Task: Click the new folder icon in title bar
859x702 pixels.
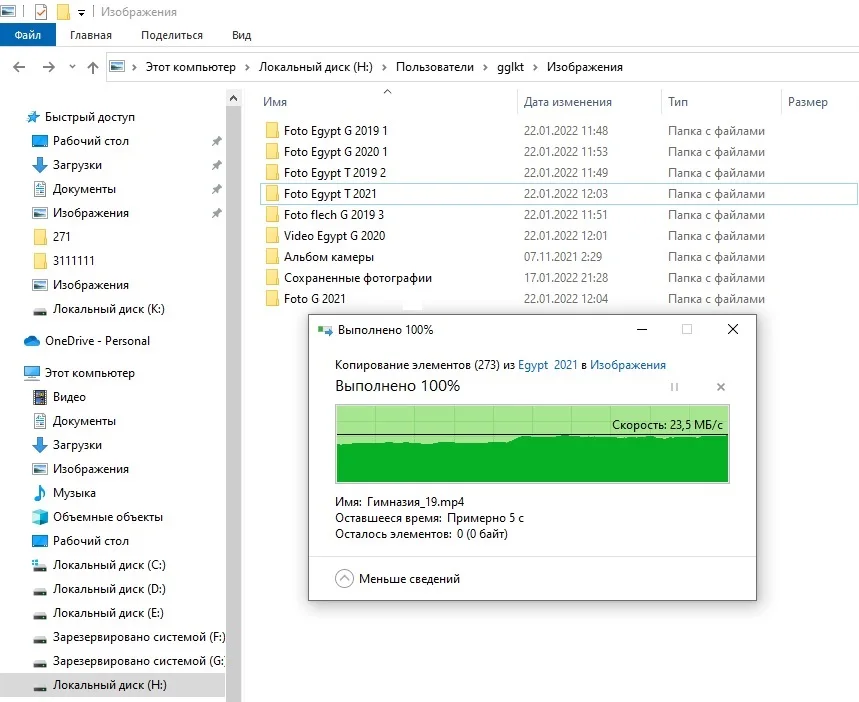Action: [64, 12]
